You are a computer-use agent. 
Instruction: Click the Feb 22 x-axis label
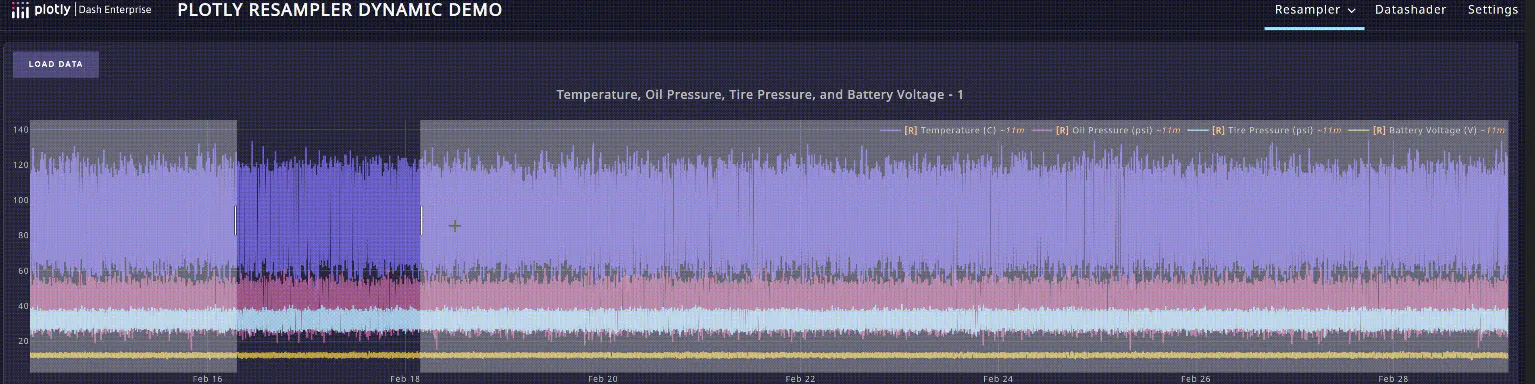pos(800,379)
